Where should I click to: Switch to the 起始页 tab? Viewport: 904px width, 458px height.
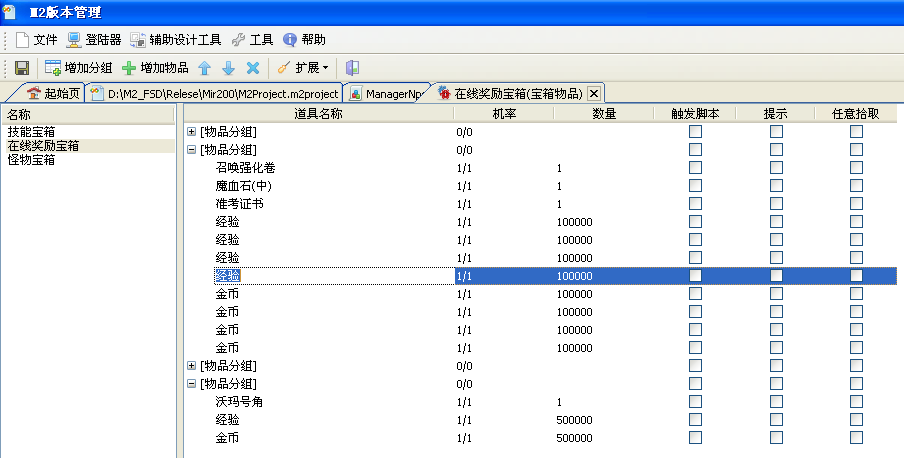click(x=54, y=93)
